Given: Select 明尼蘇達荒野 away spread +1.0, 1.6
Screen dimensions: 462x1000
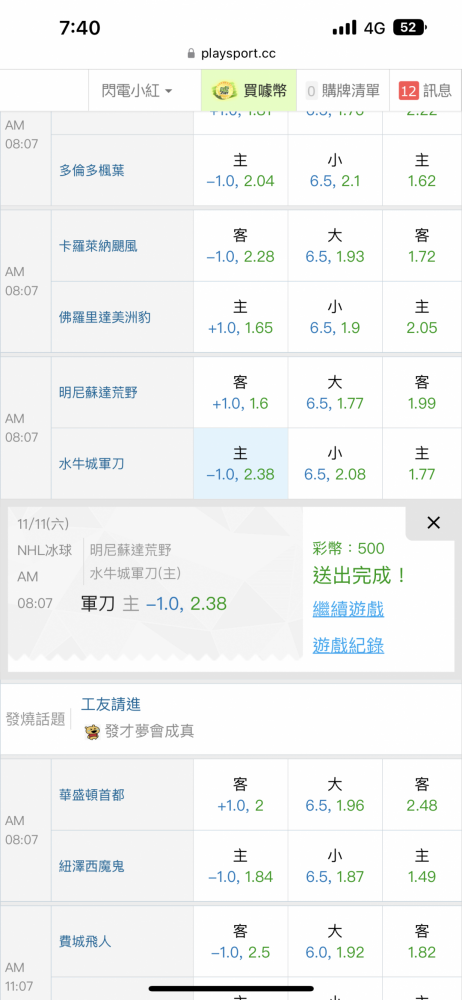Looking at the screenshot, I should coord(241,393).
